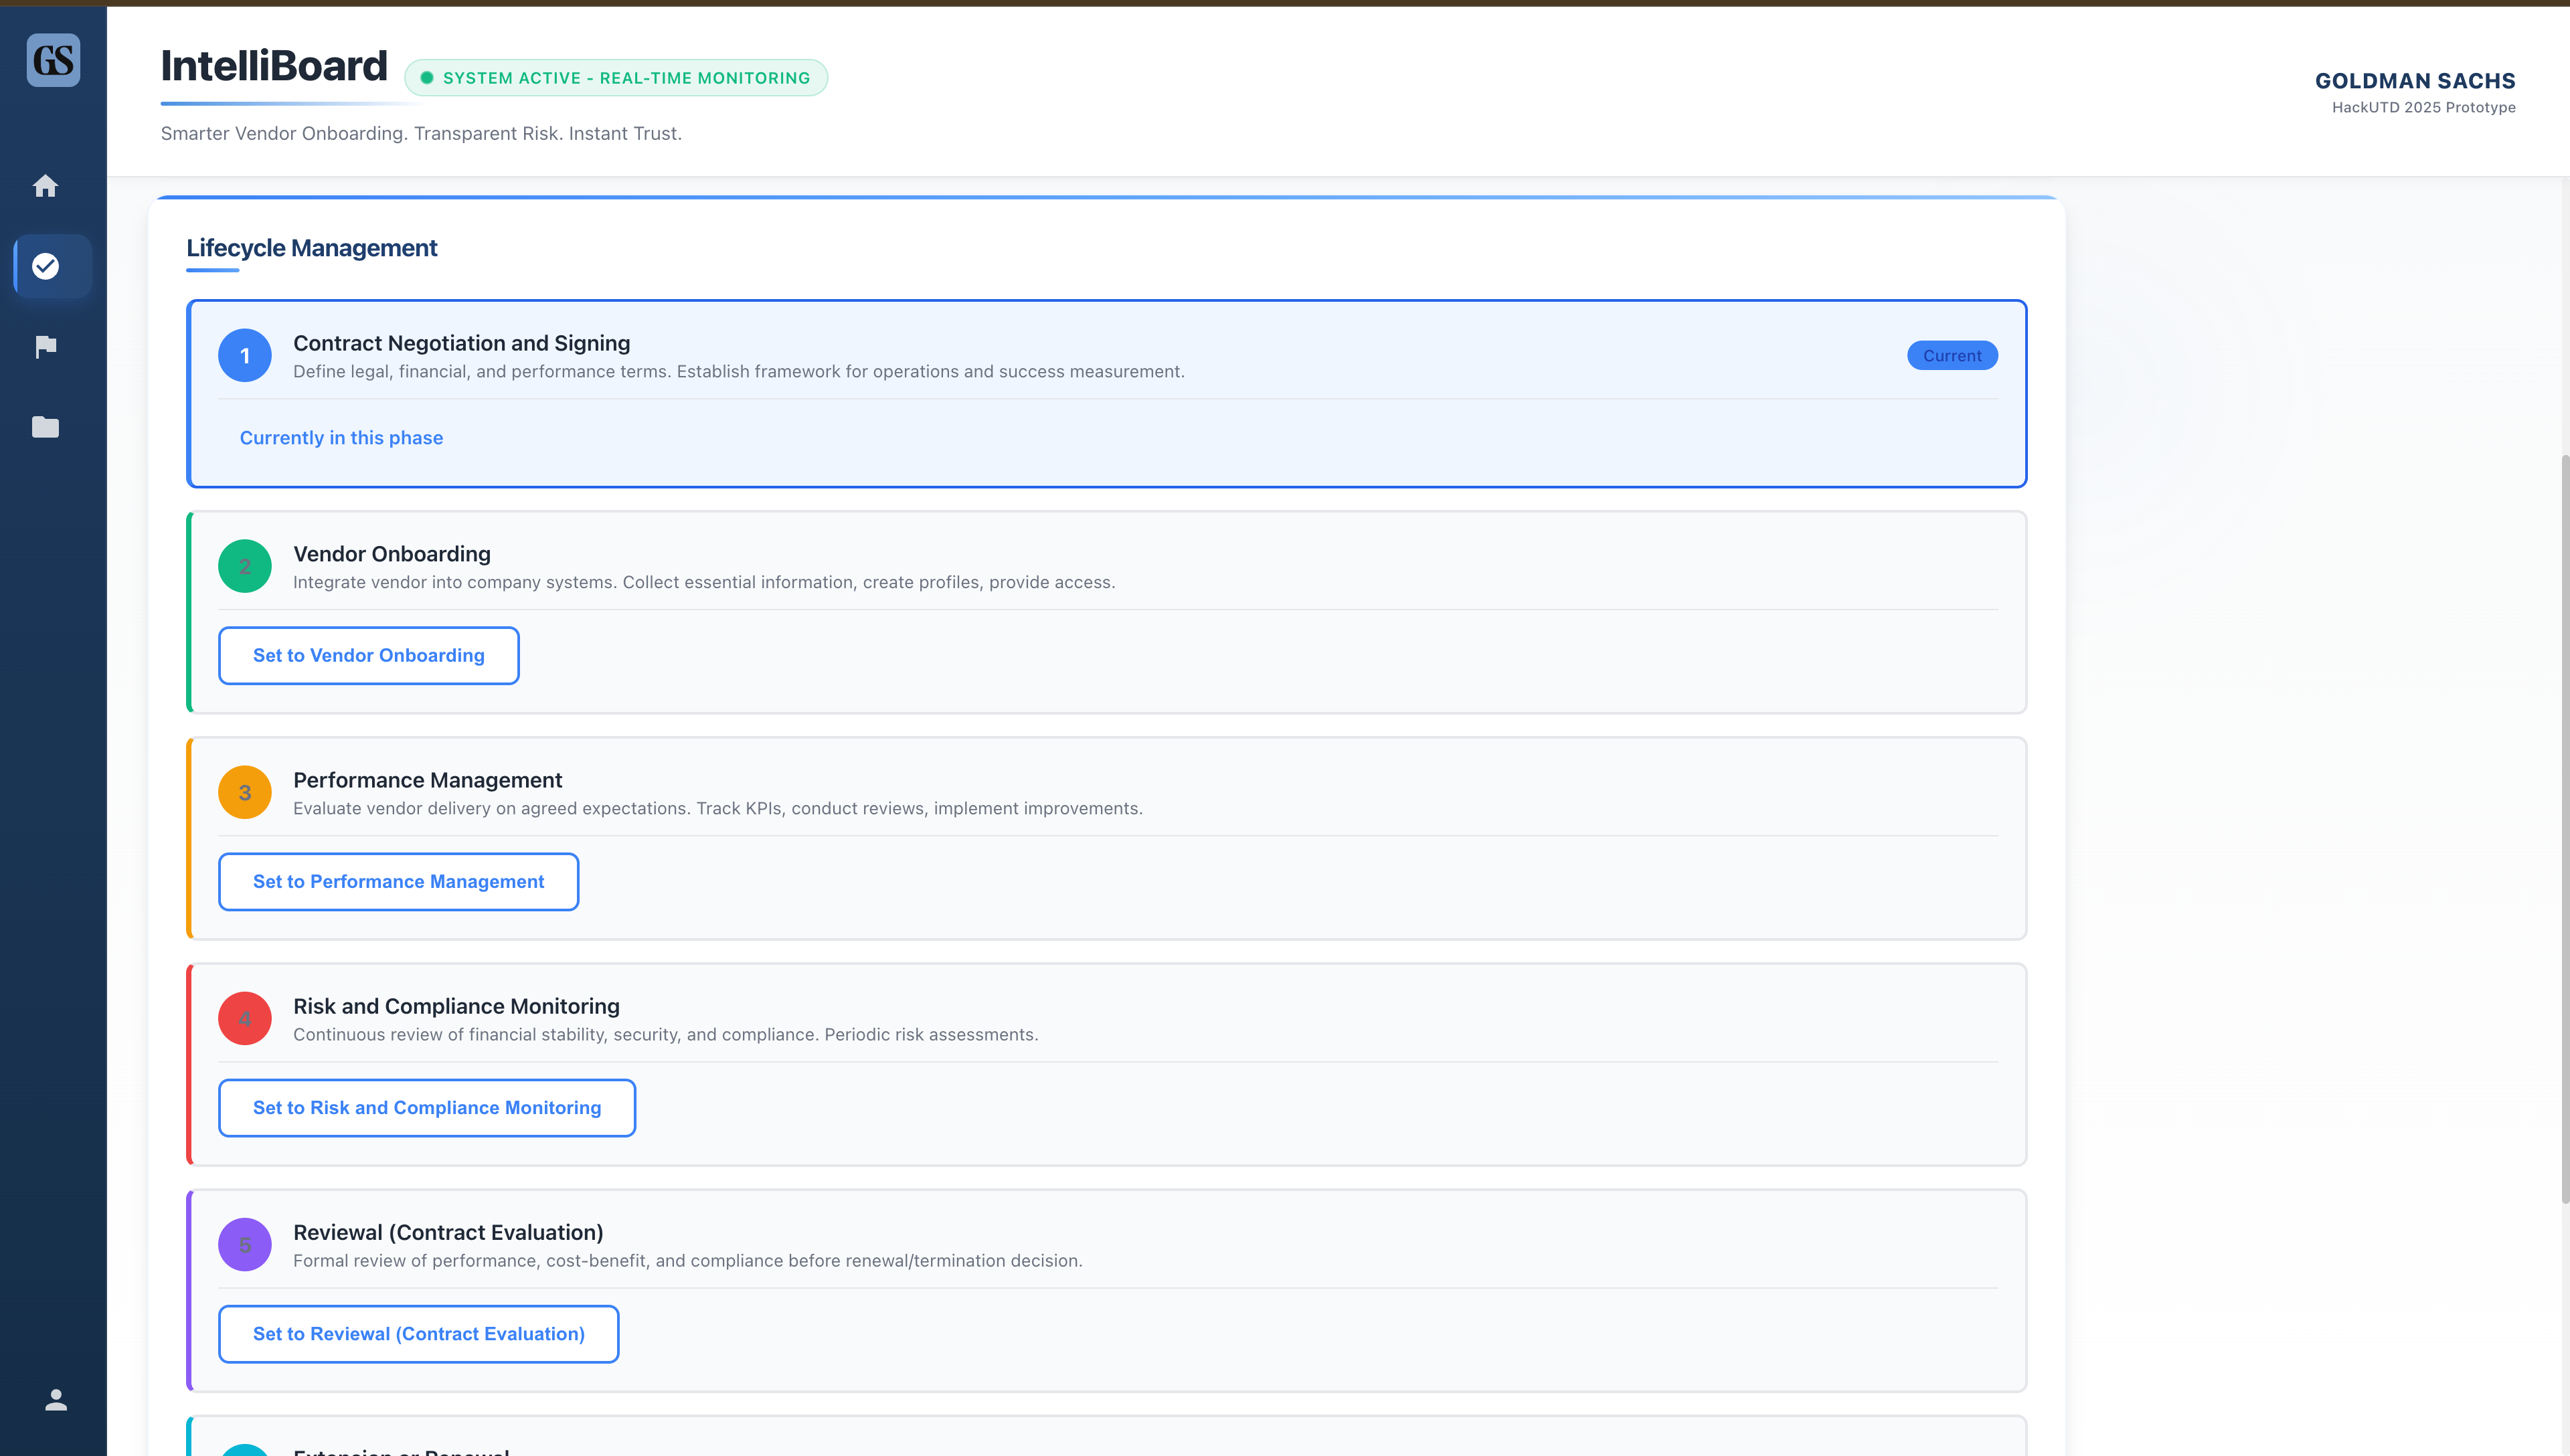Click the purple step 5 circle
The height and width of the screenshot is (1456, 2570).
(245, 1245)
